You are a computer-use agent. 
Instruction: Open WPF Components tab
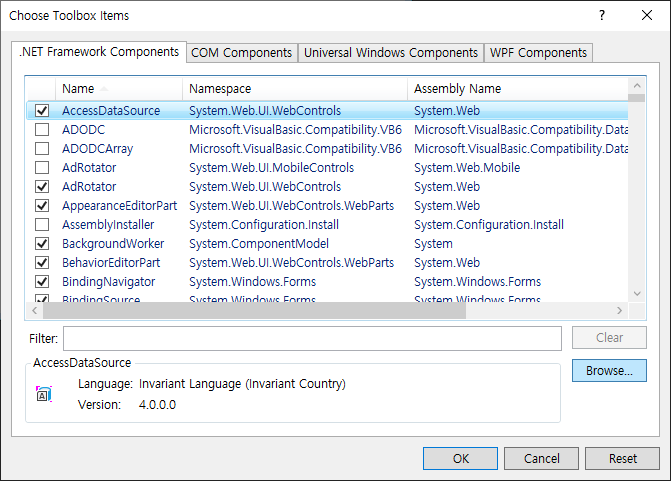538,53
